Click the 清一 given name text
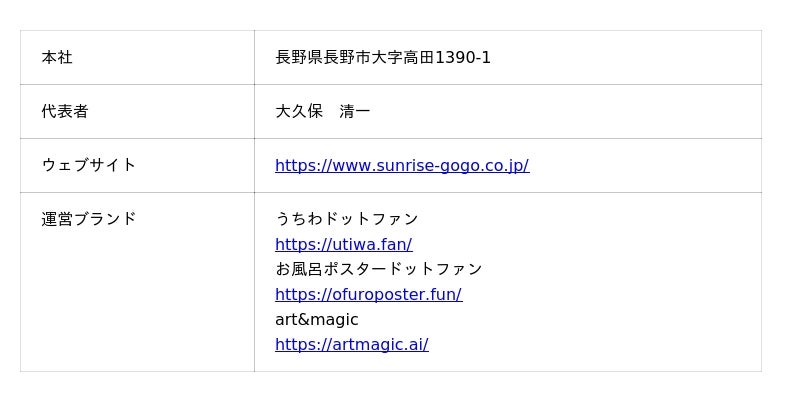Viewport: 800px width, 402px height. pyautogui.click(x=355, y=112)
